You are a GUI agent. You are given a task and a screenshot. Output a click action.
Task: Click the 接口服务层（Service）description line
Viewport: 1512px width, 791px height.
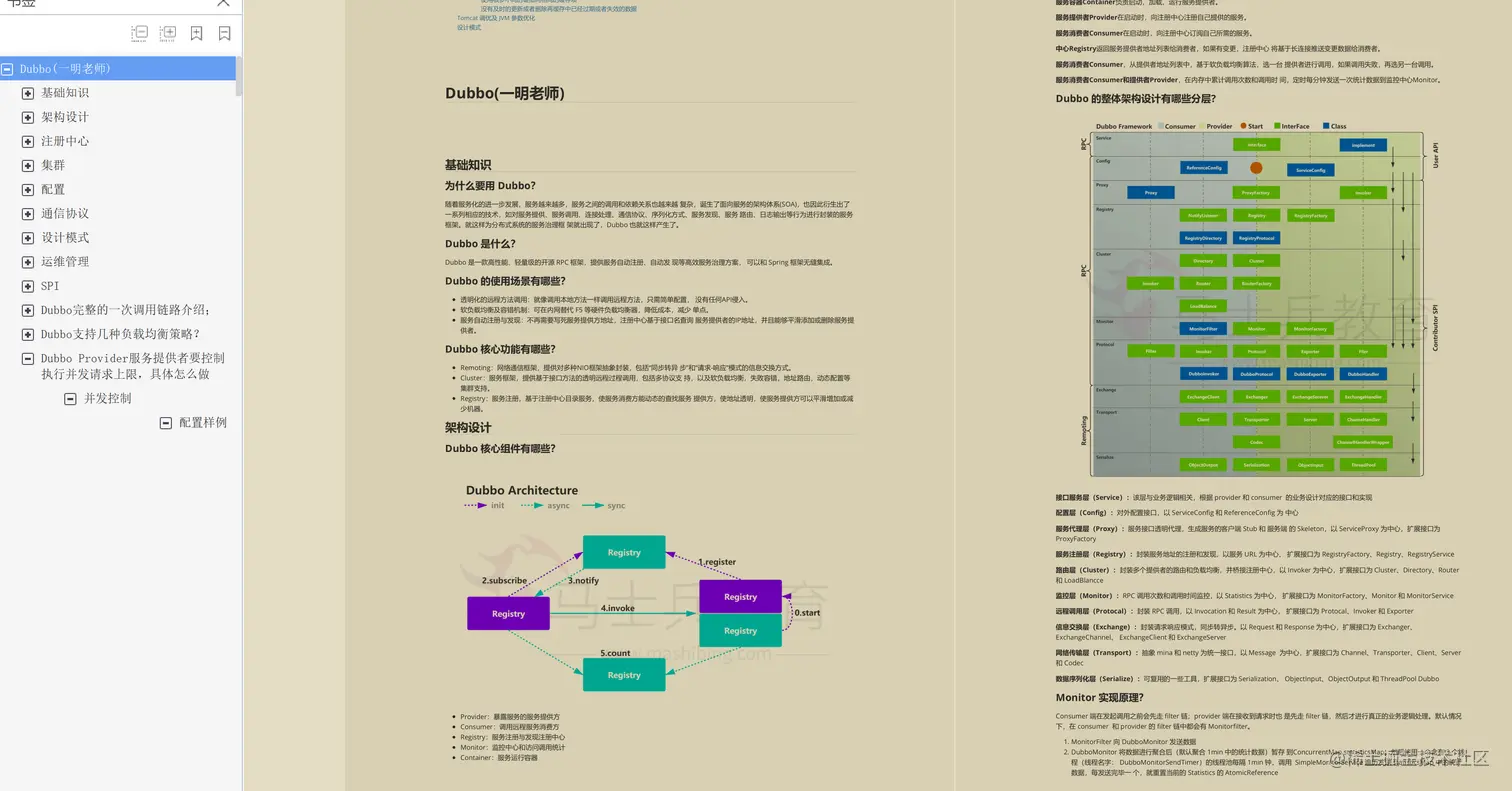(1214, 497)
